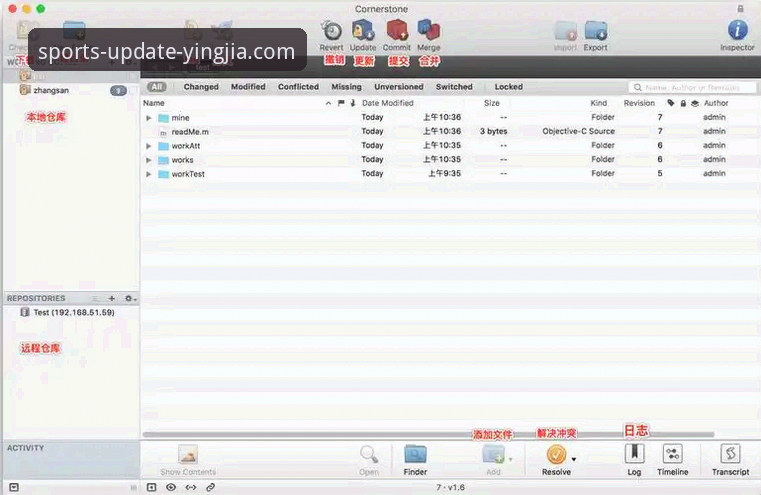Sort by Date Modified column
This screenshot has width=761, height=495.
(x=388, y=103)
